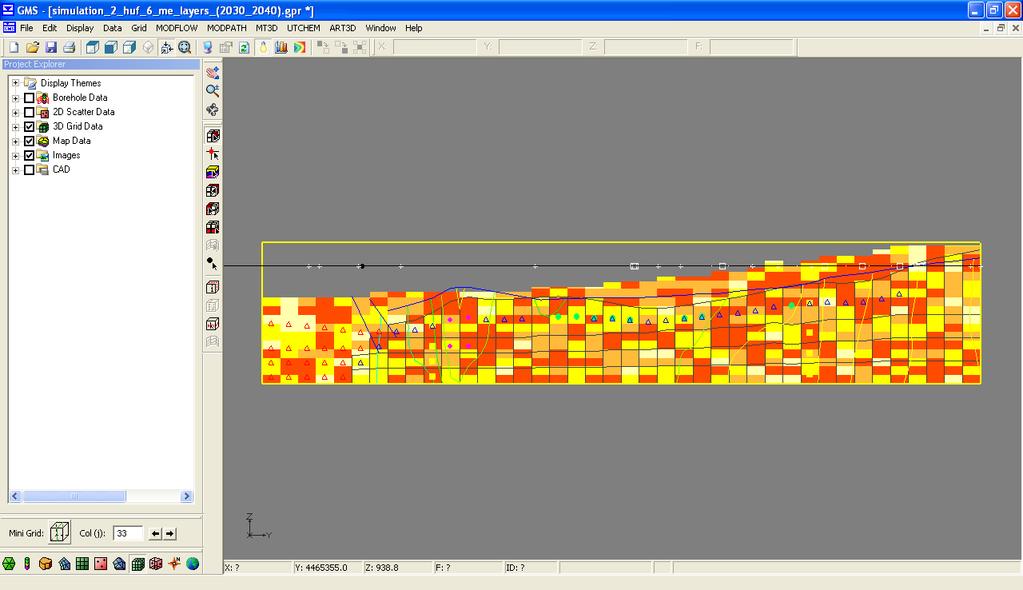Open the MT3D menu

pyautogui.click(x=266, y=28)
